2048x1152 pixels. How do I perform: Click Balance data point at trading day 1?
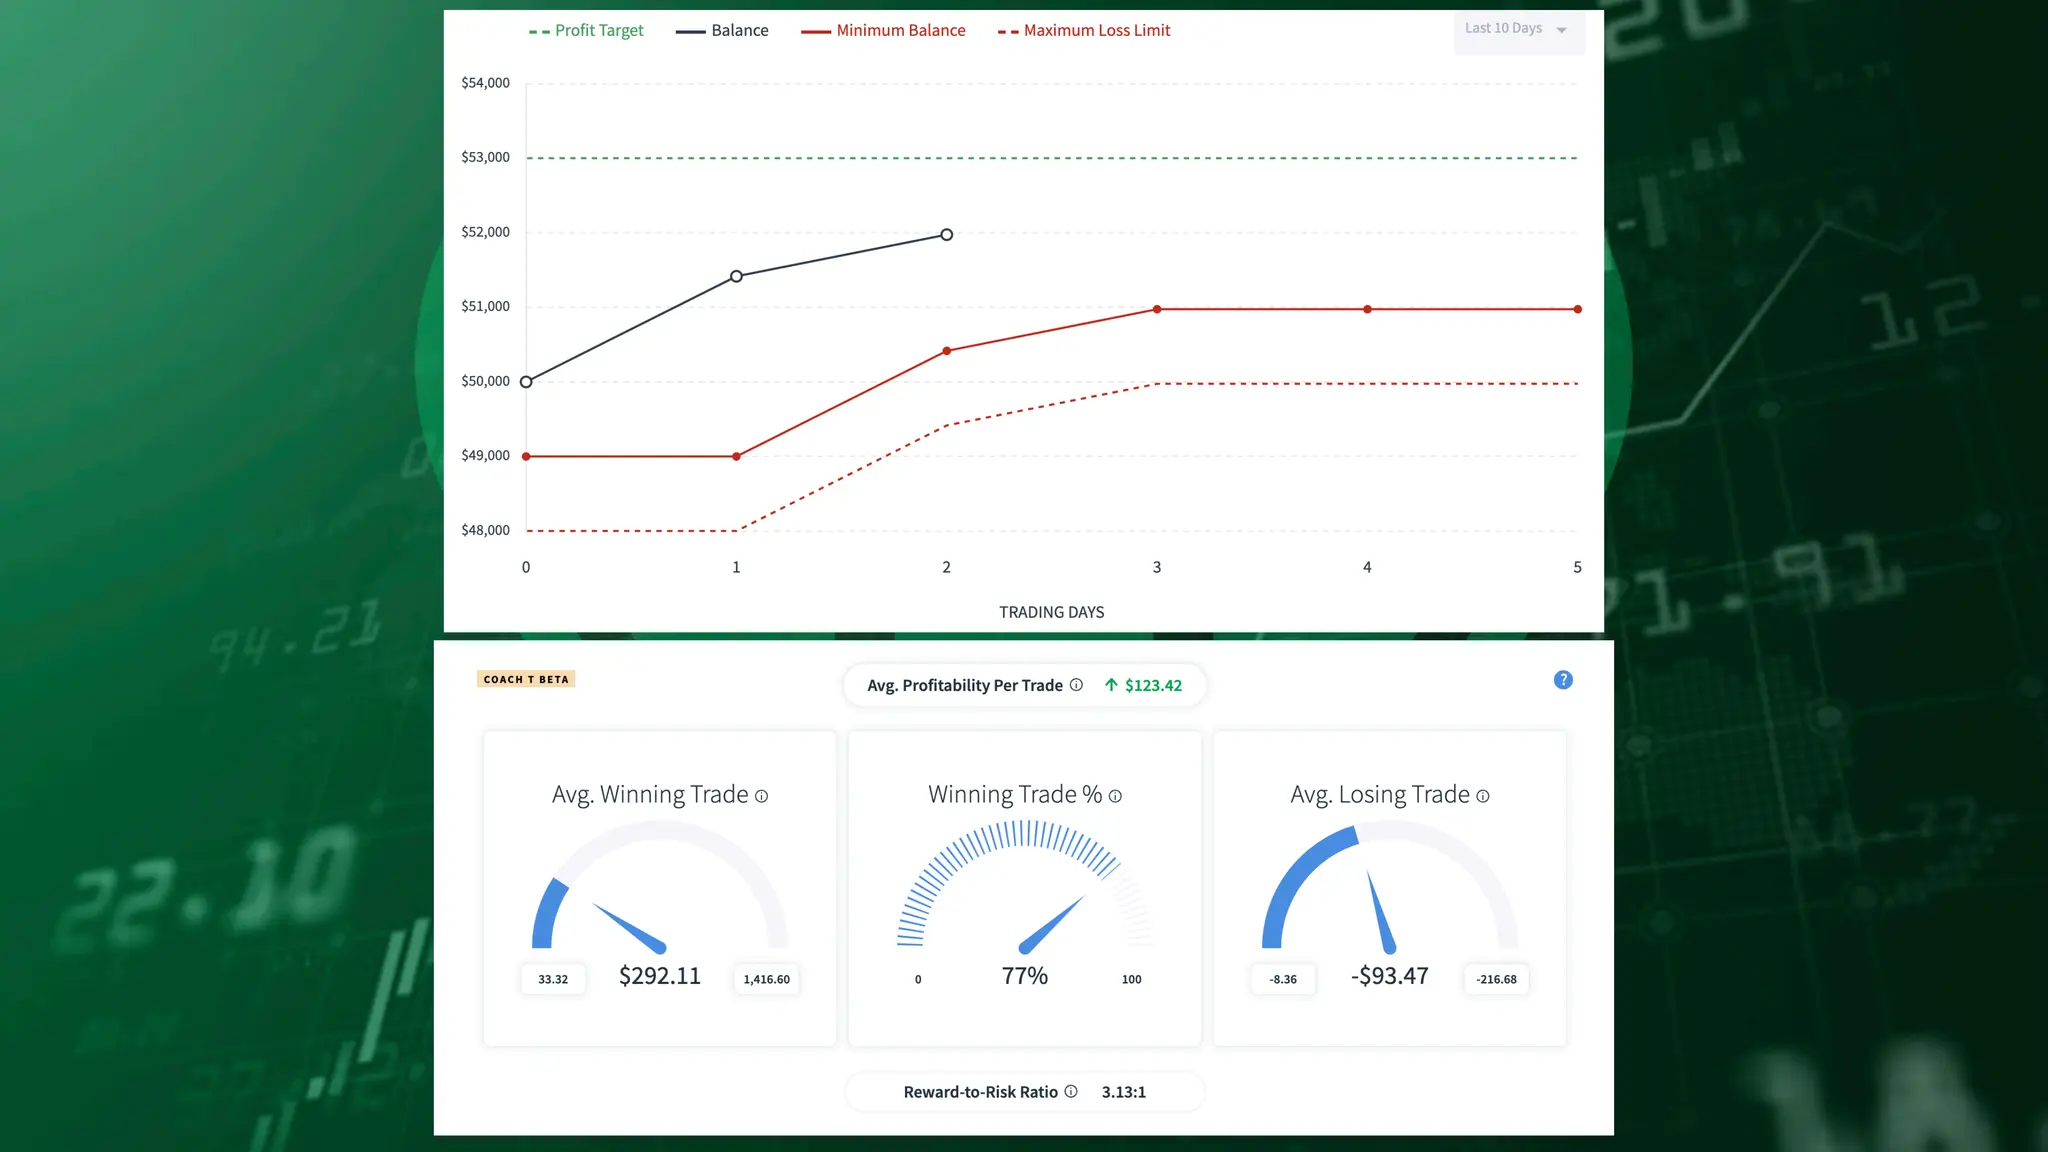[x=736, y=276]
